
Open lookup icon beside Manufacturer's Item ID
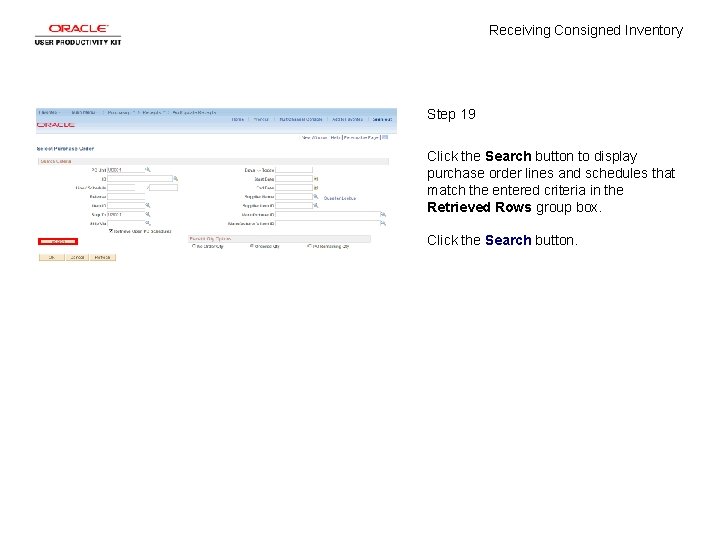[x=383, y=223]
